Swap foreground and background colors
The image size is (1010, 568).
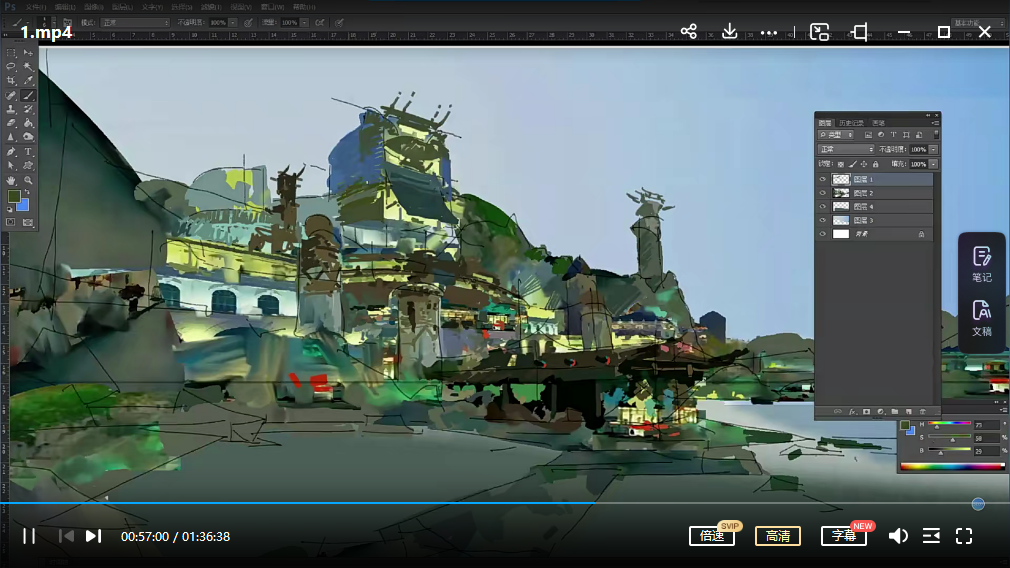point(27,193)
